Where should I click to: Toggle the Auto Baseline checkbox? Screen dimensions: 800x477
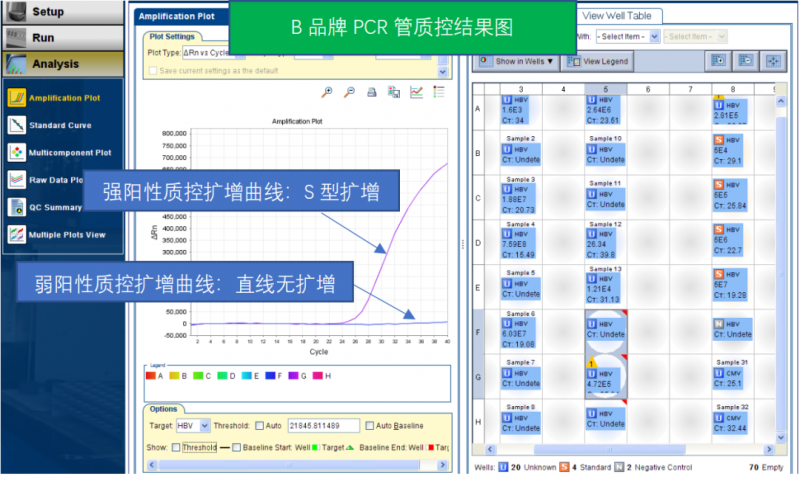tap(369, 425)
